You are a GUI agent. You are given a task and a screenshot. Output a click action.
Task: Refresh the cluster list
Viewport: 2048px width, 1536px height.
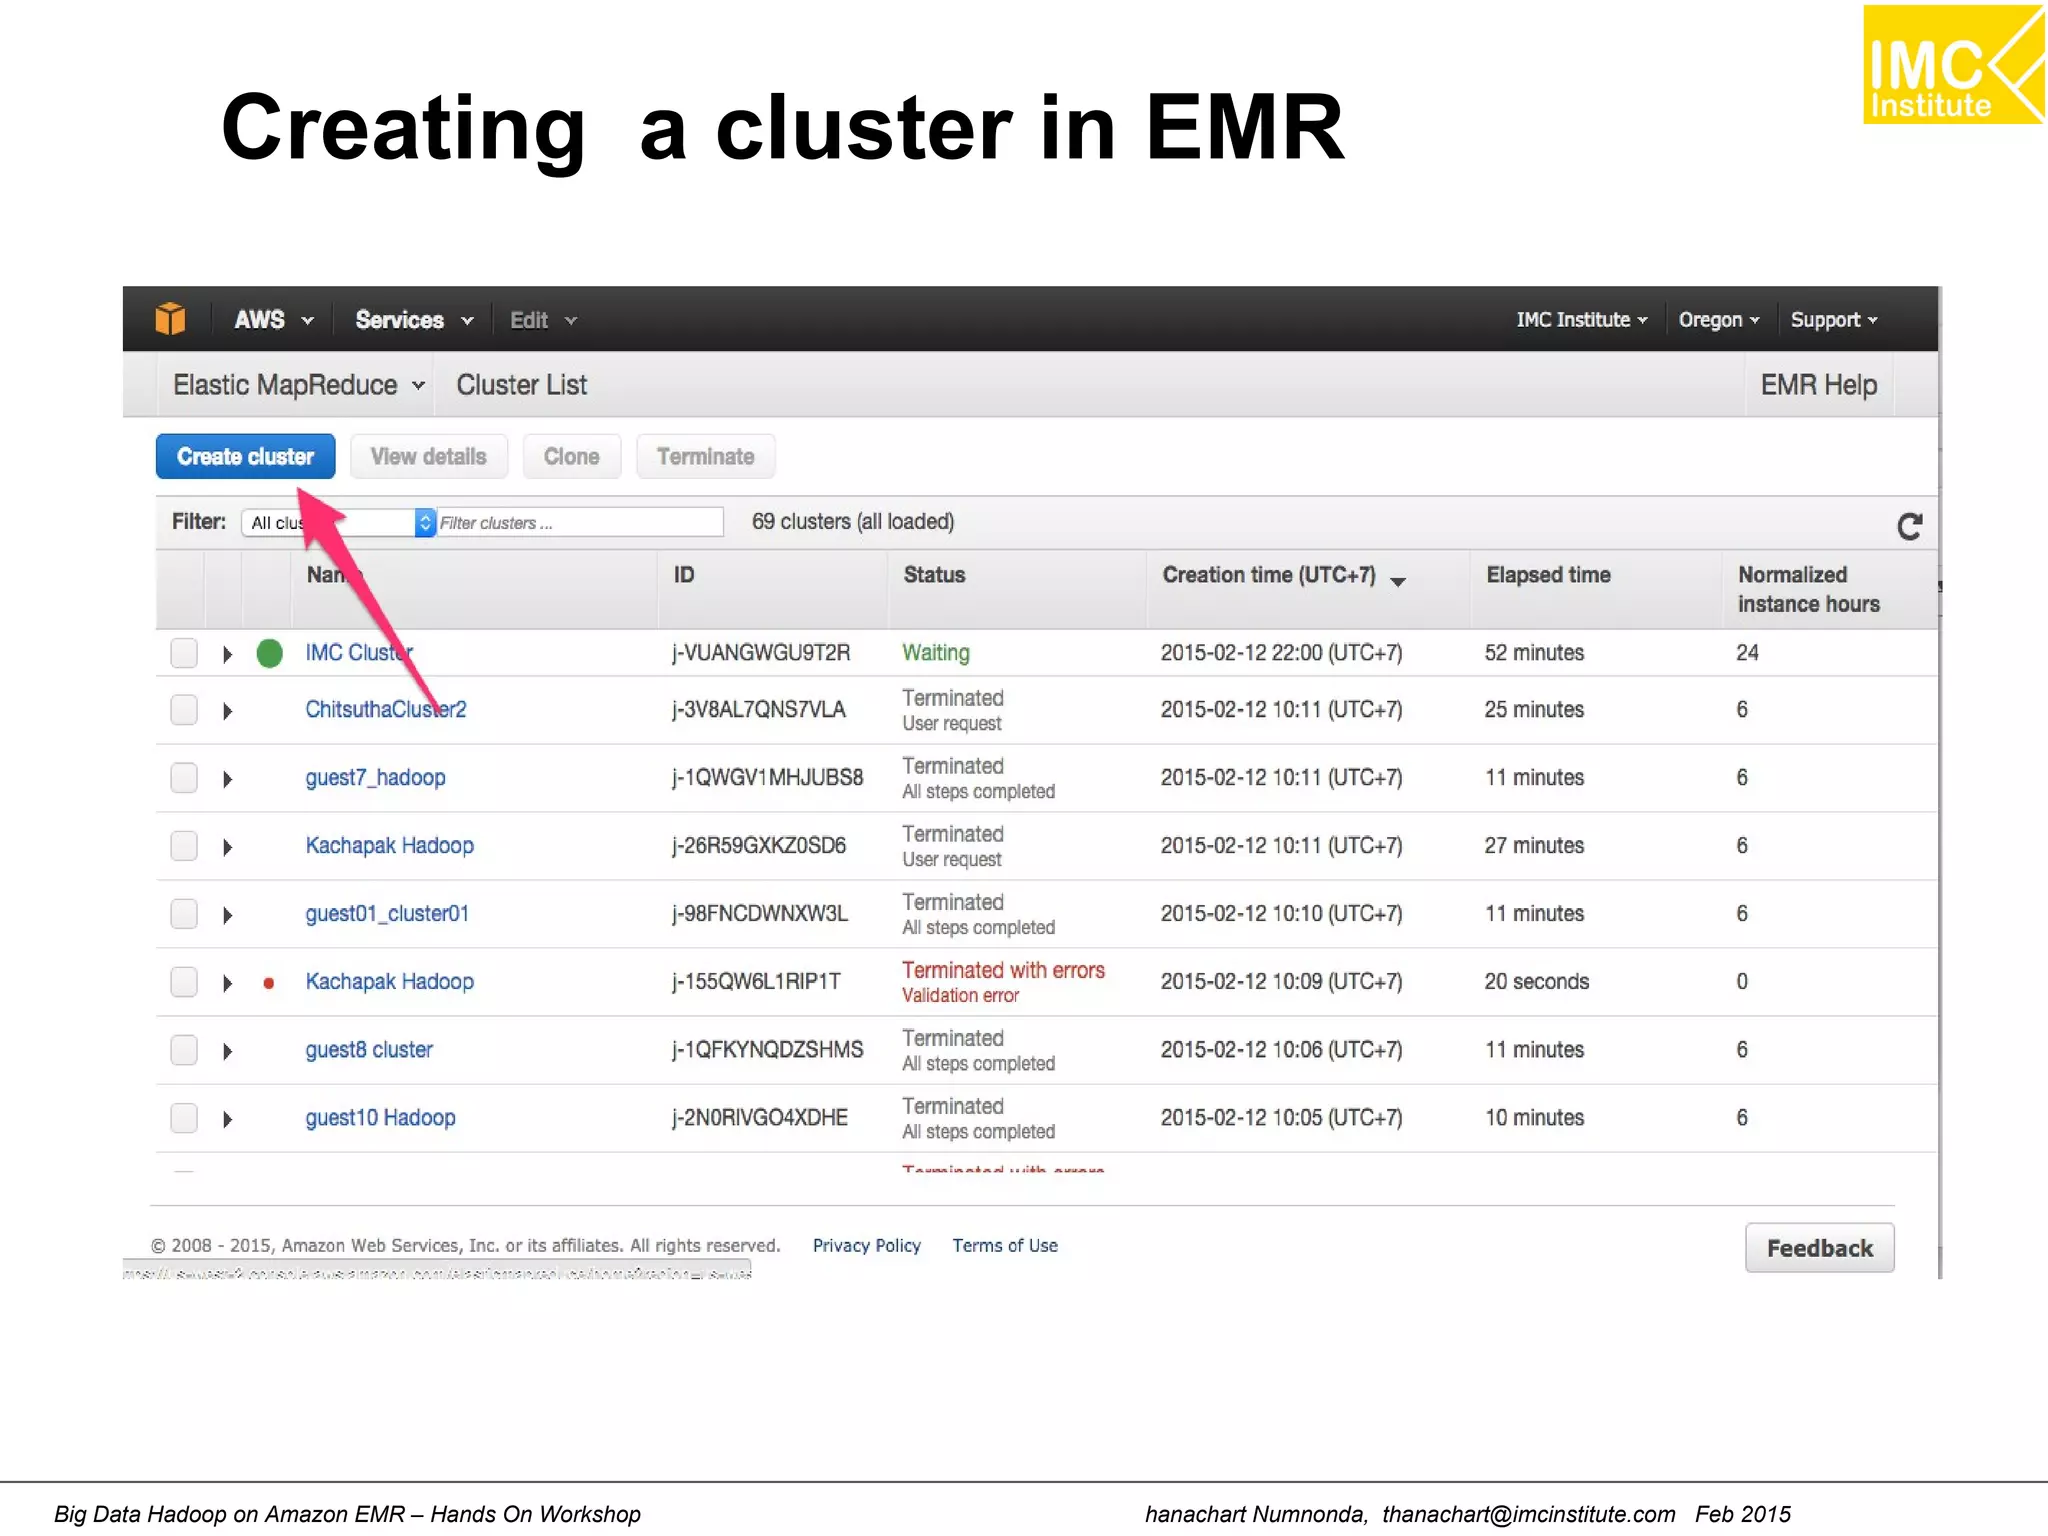[x=1909, y=526]
